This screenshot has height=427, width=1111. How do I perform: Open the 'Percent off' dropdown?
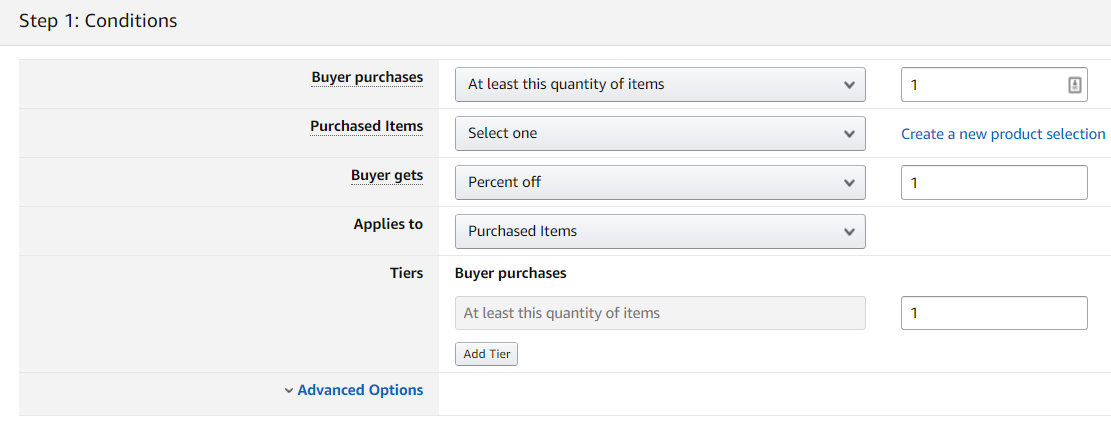tap(660, 183)
